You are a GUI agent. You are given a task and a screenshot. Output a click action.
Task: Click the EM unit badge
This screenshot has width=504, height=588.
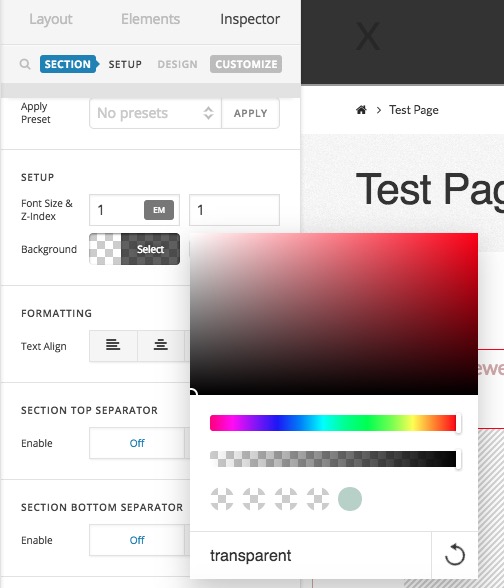159,210
